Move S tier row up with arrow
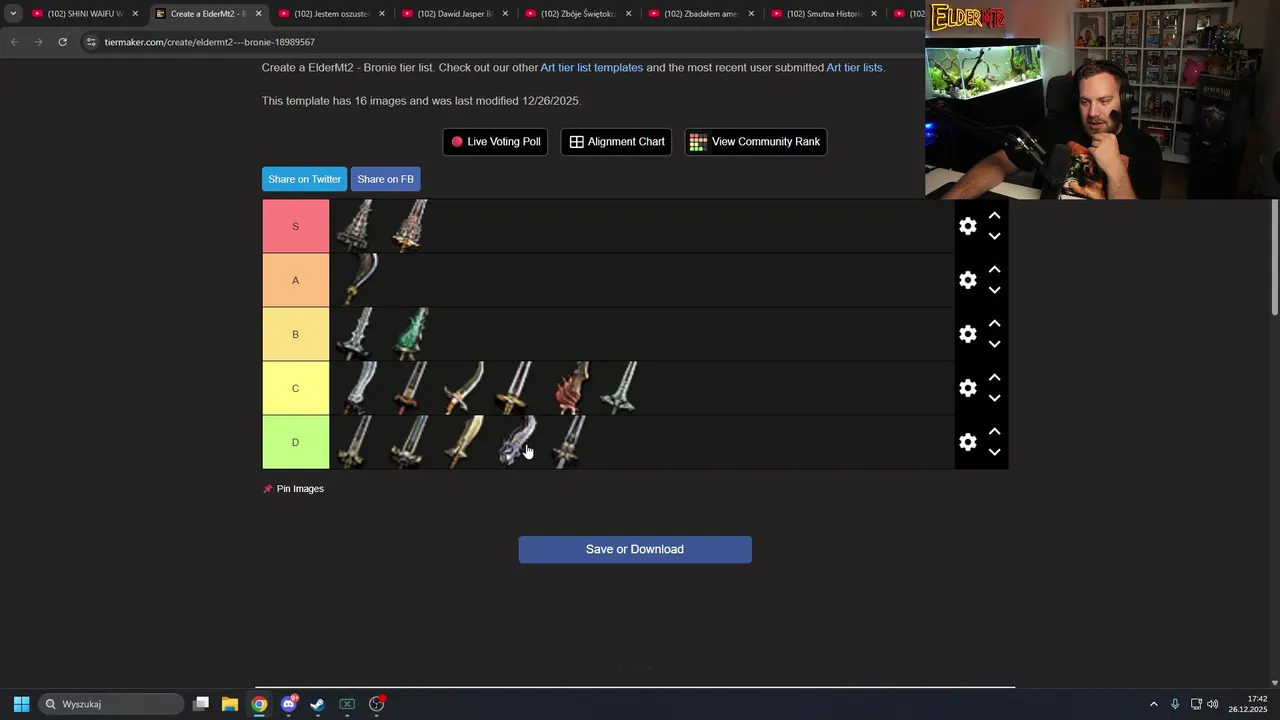Image resolution: width=1280 pixels, height=720 pixels. 994,215
